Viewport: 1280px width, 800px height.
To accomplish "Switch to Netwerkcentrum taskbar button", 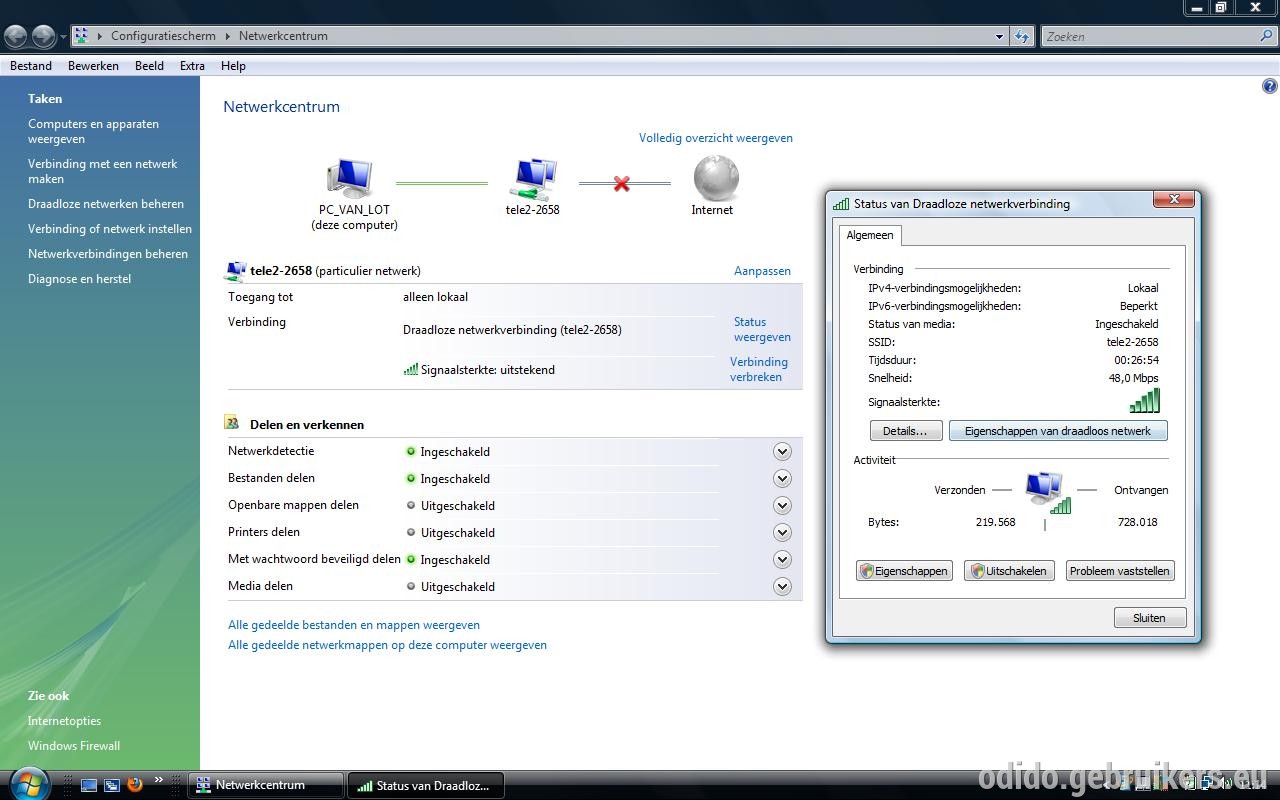I will point(265,785).
